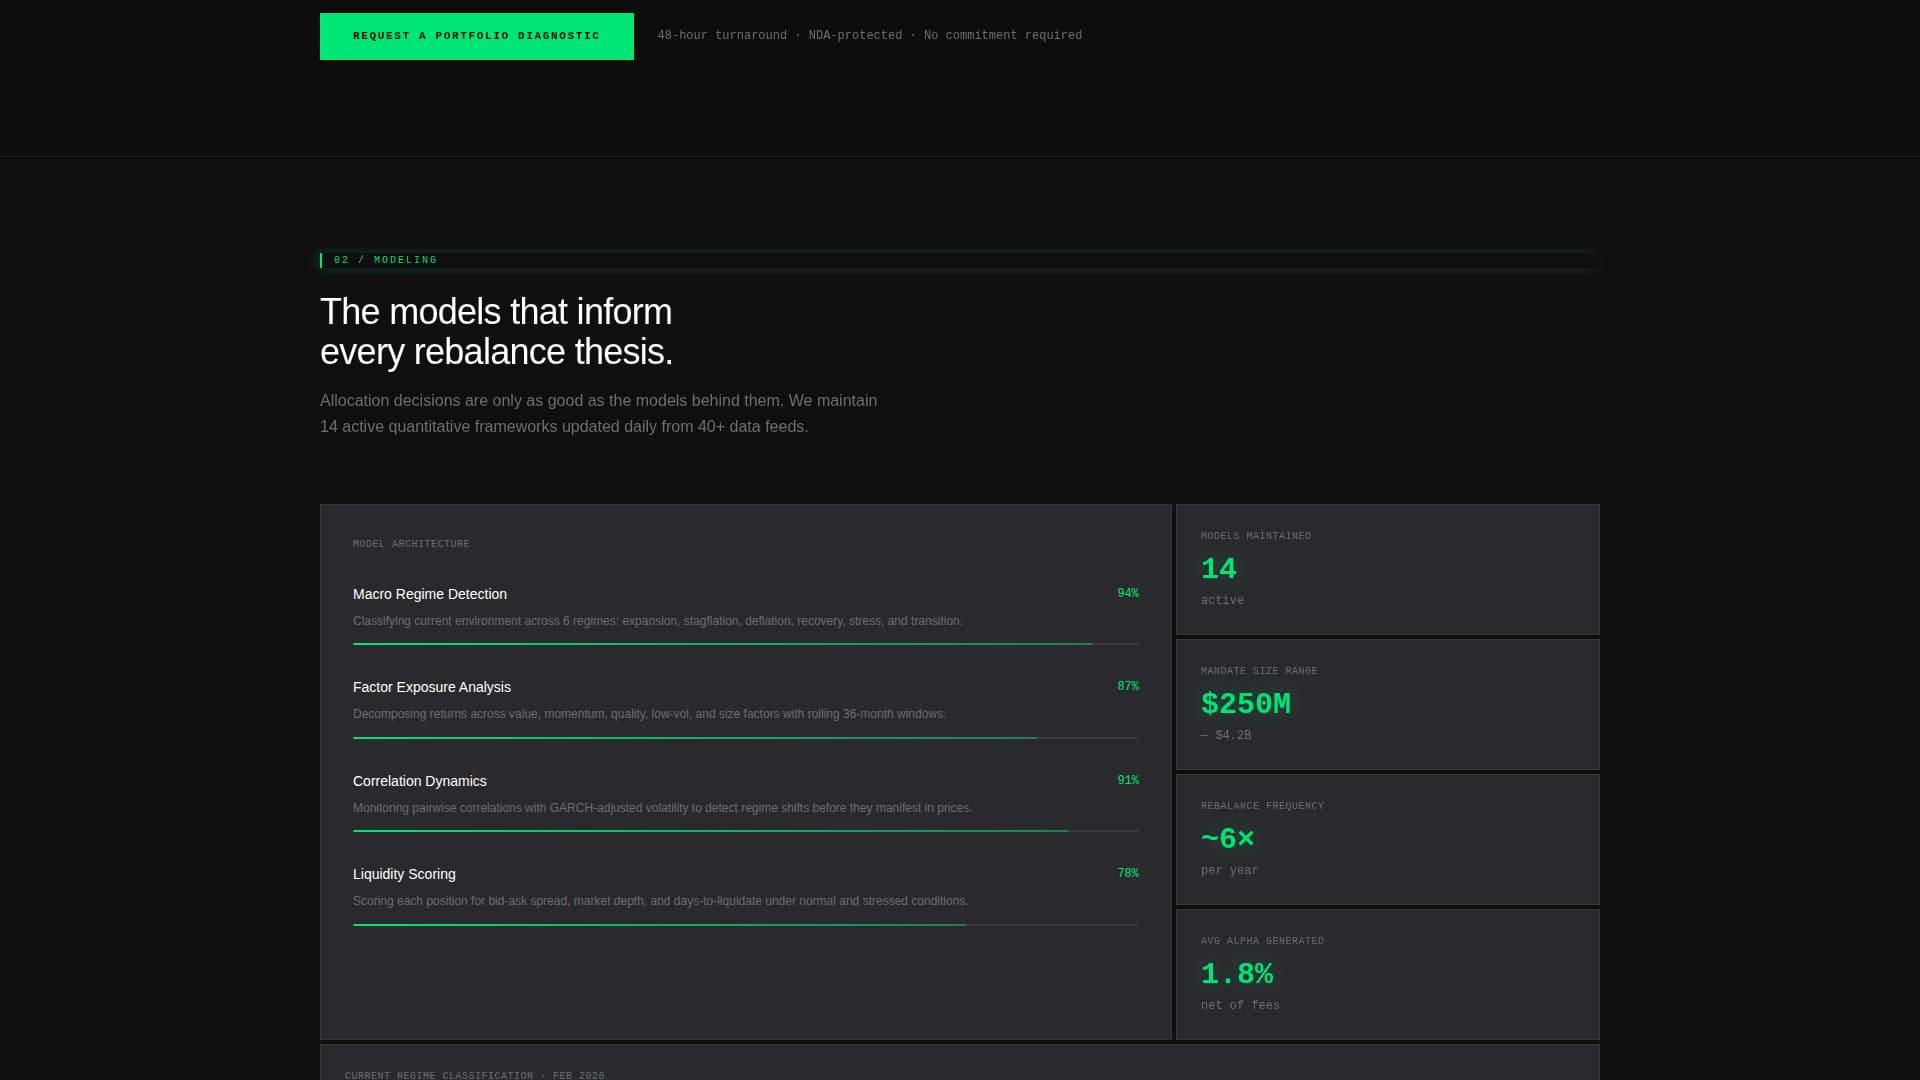Click the 87% value for Factor Exposure
Image resolution: width=1920 pixels, height=1080 pixels.
click(x=1128, y=686)
